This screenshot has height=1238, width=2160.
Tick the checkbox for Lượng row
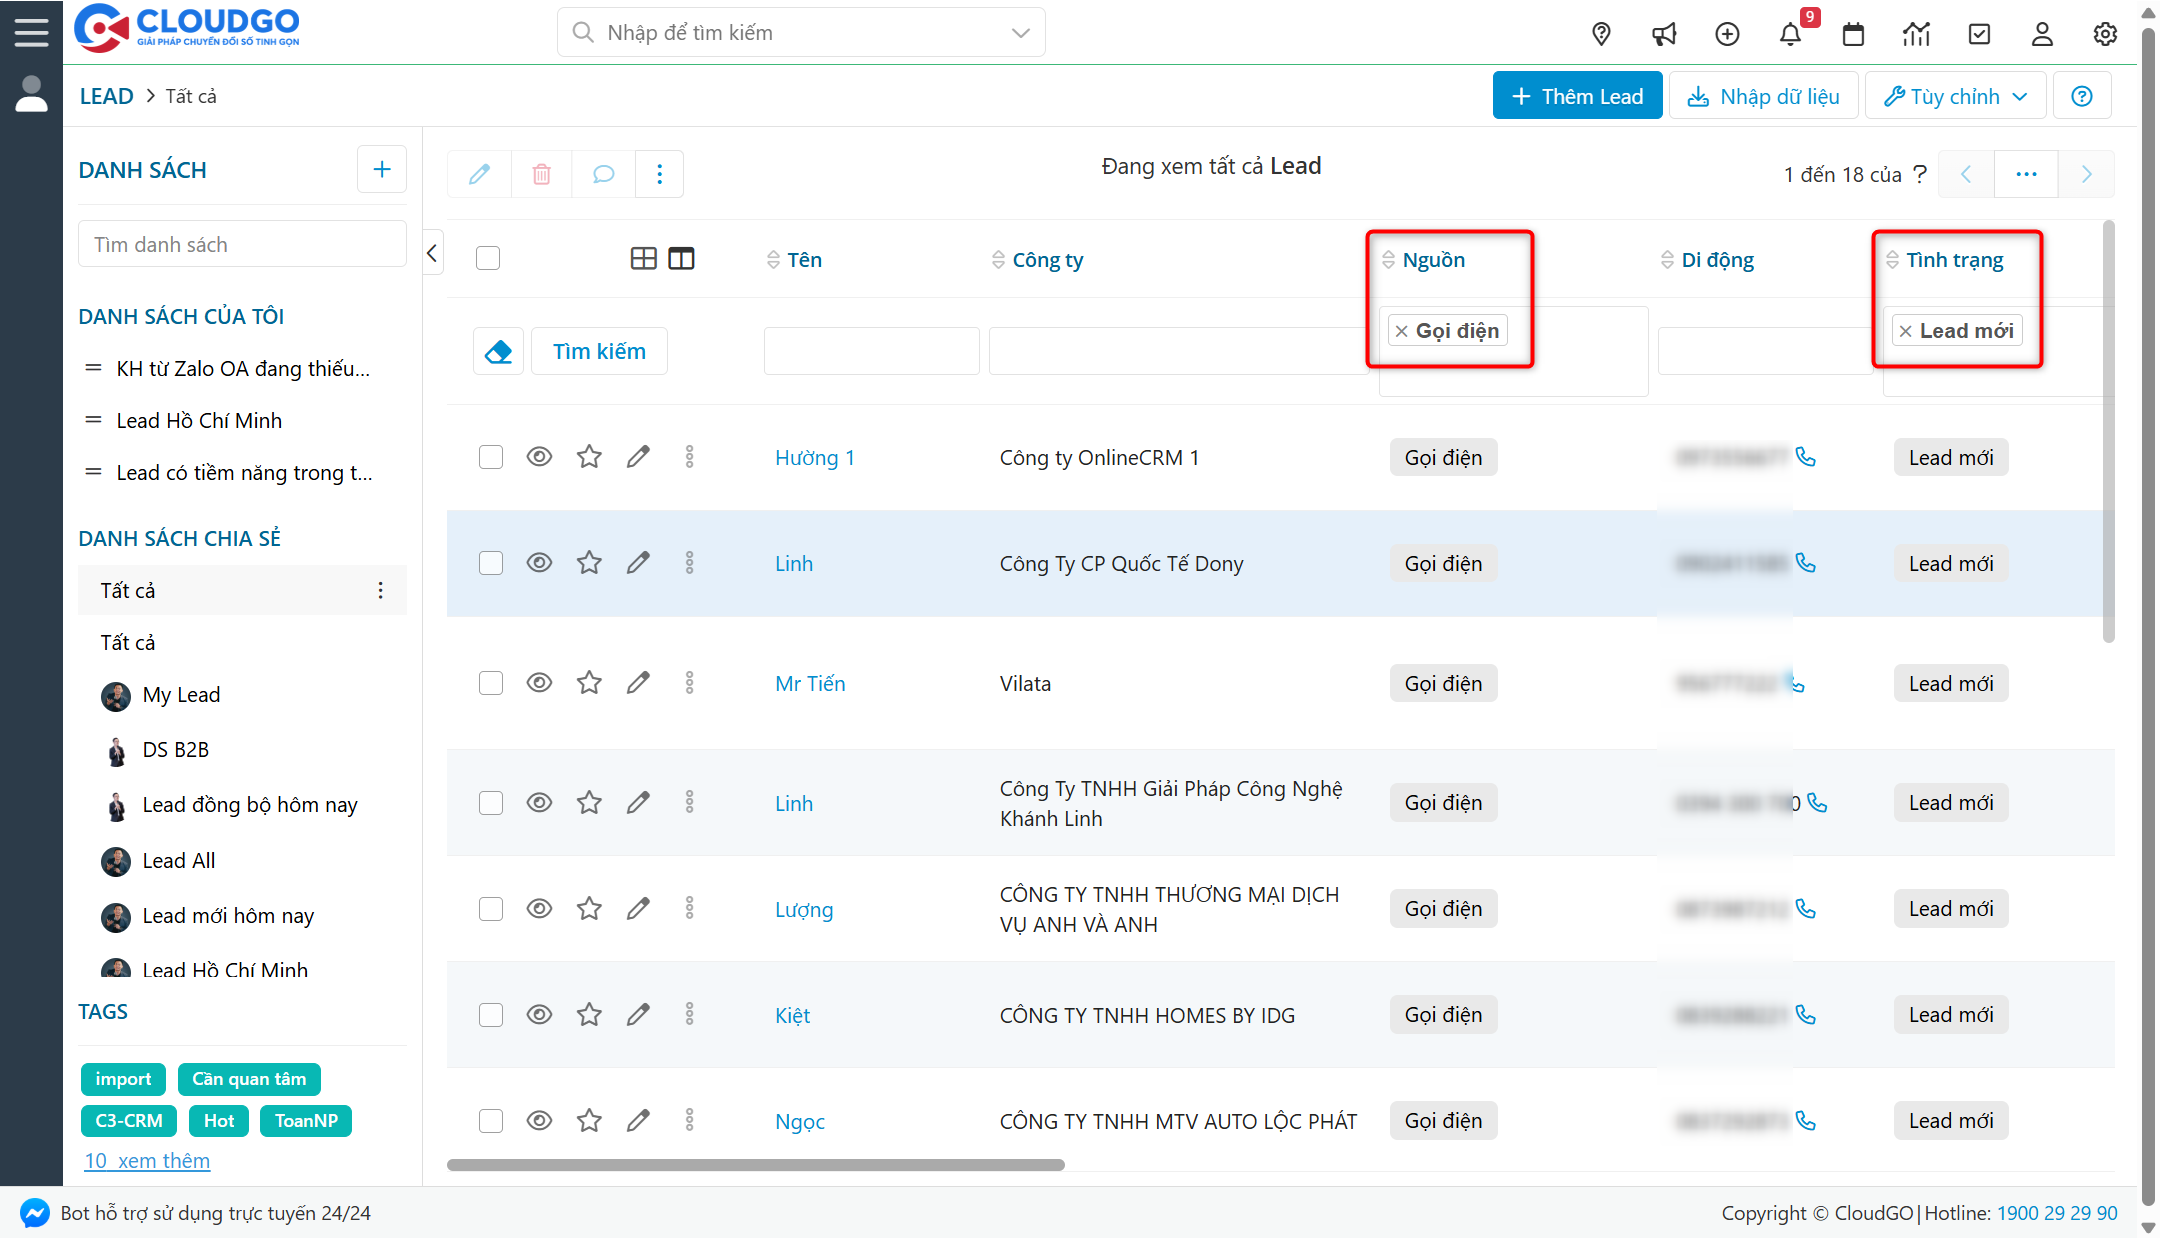point(490,909)
